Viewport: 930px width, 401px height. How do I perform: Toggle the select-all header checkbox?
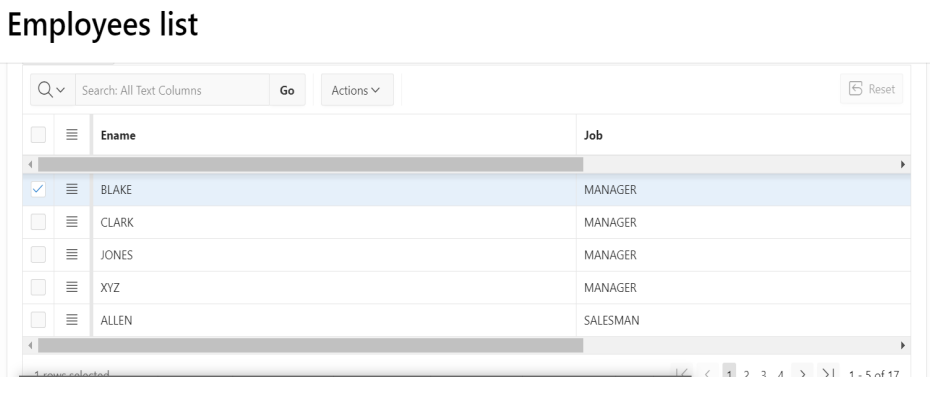tap(38, 134)
